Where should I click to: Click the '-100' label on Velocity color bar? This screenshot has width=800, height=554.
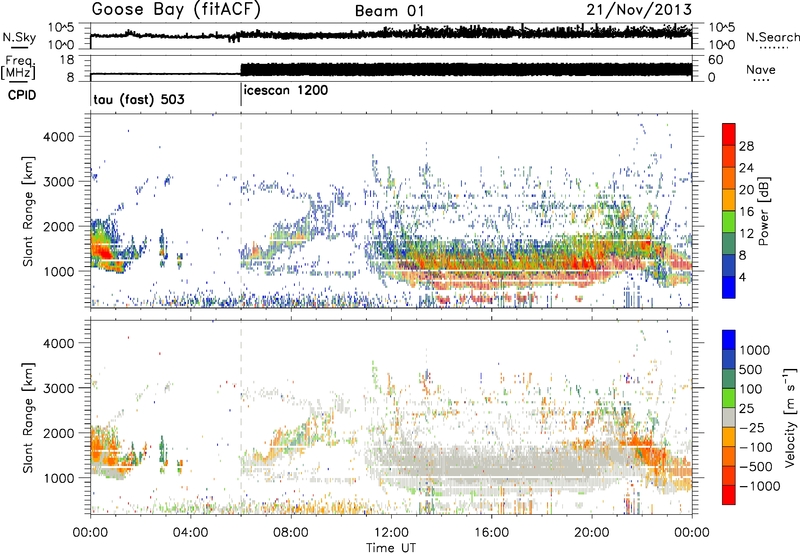[756, 447]
